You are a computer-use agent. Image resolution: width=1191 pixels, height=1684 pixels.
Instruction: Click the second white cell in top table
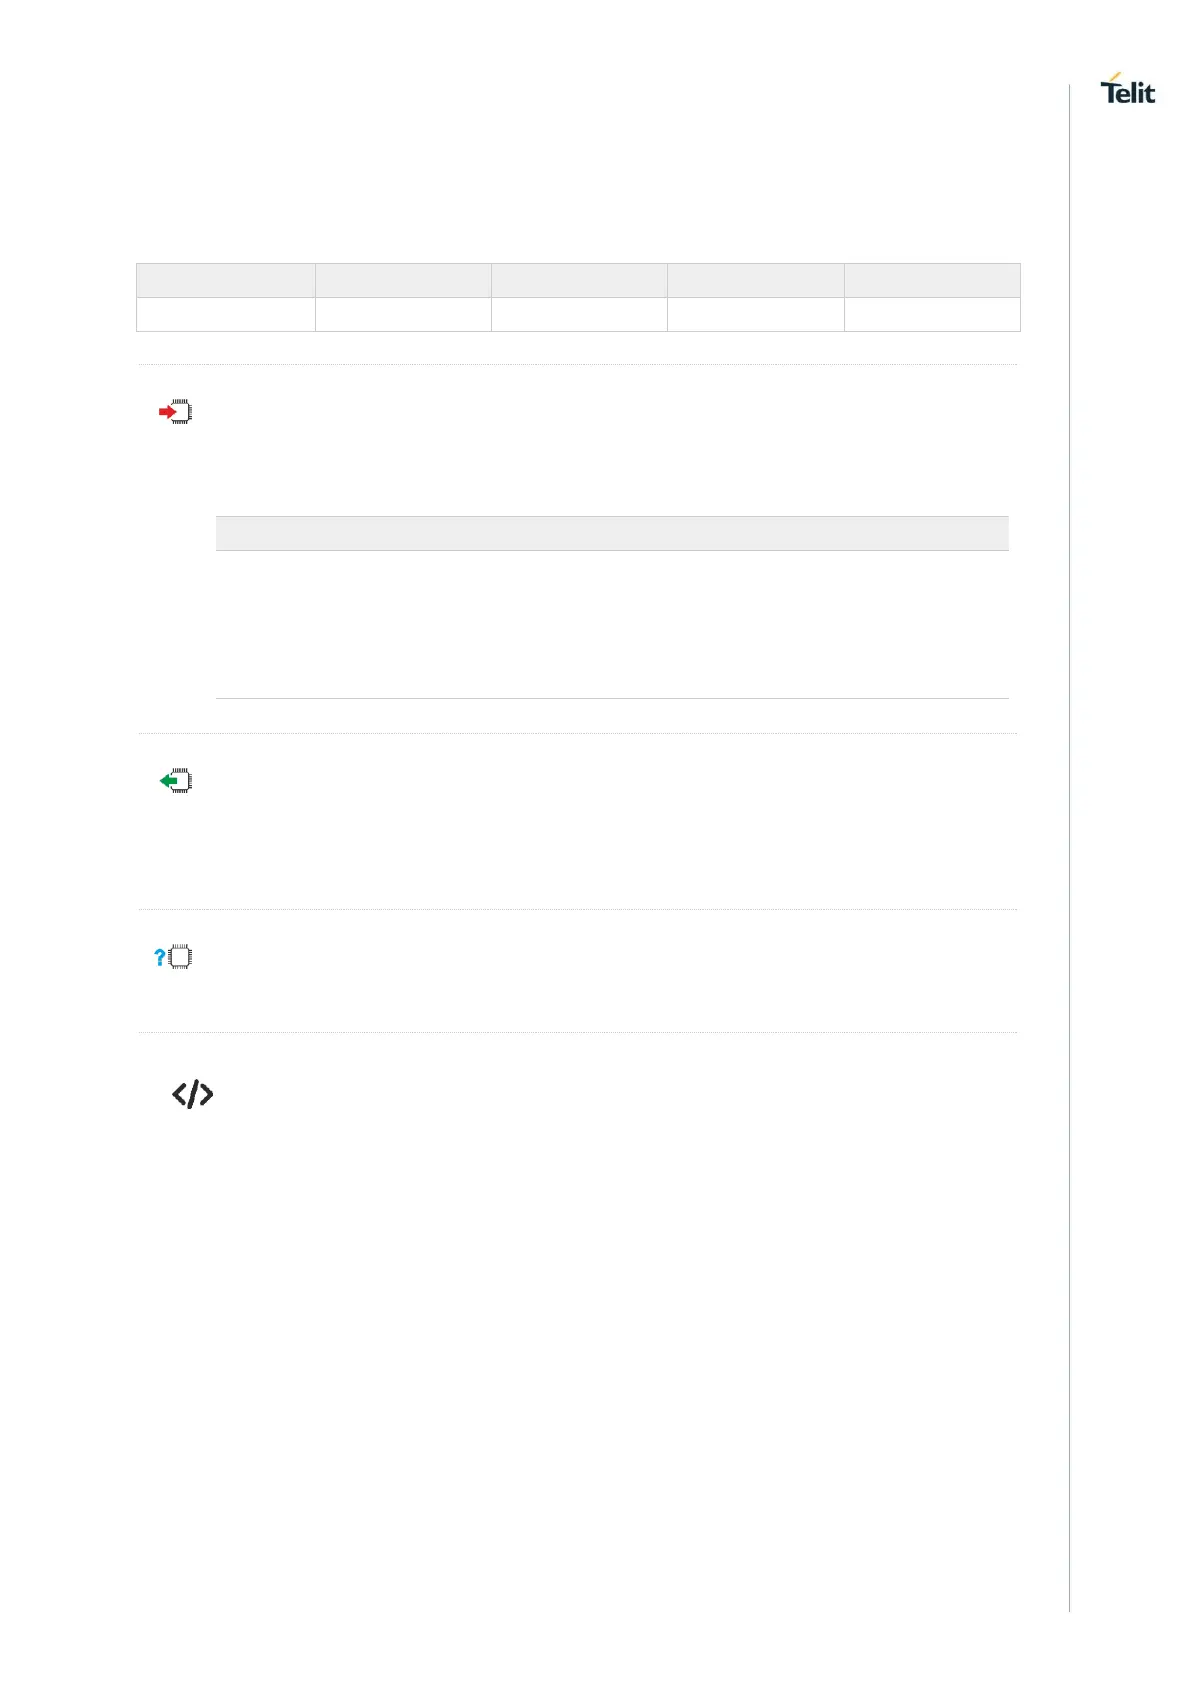coord(403,314)
